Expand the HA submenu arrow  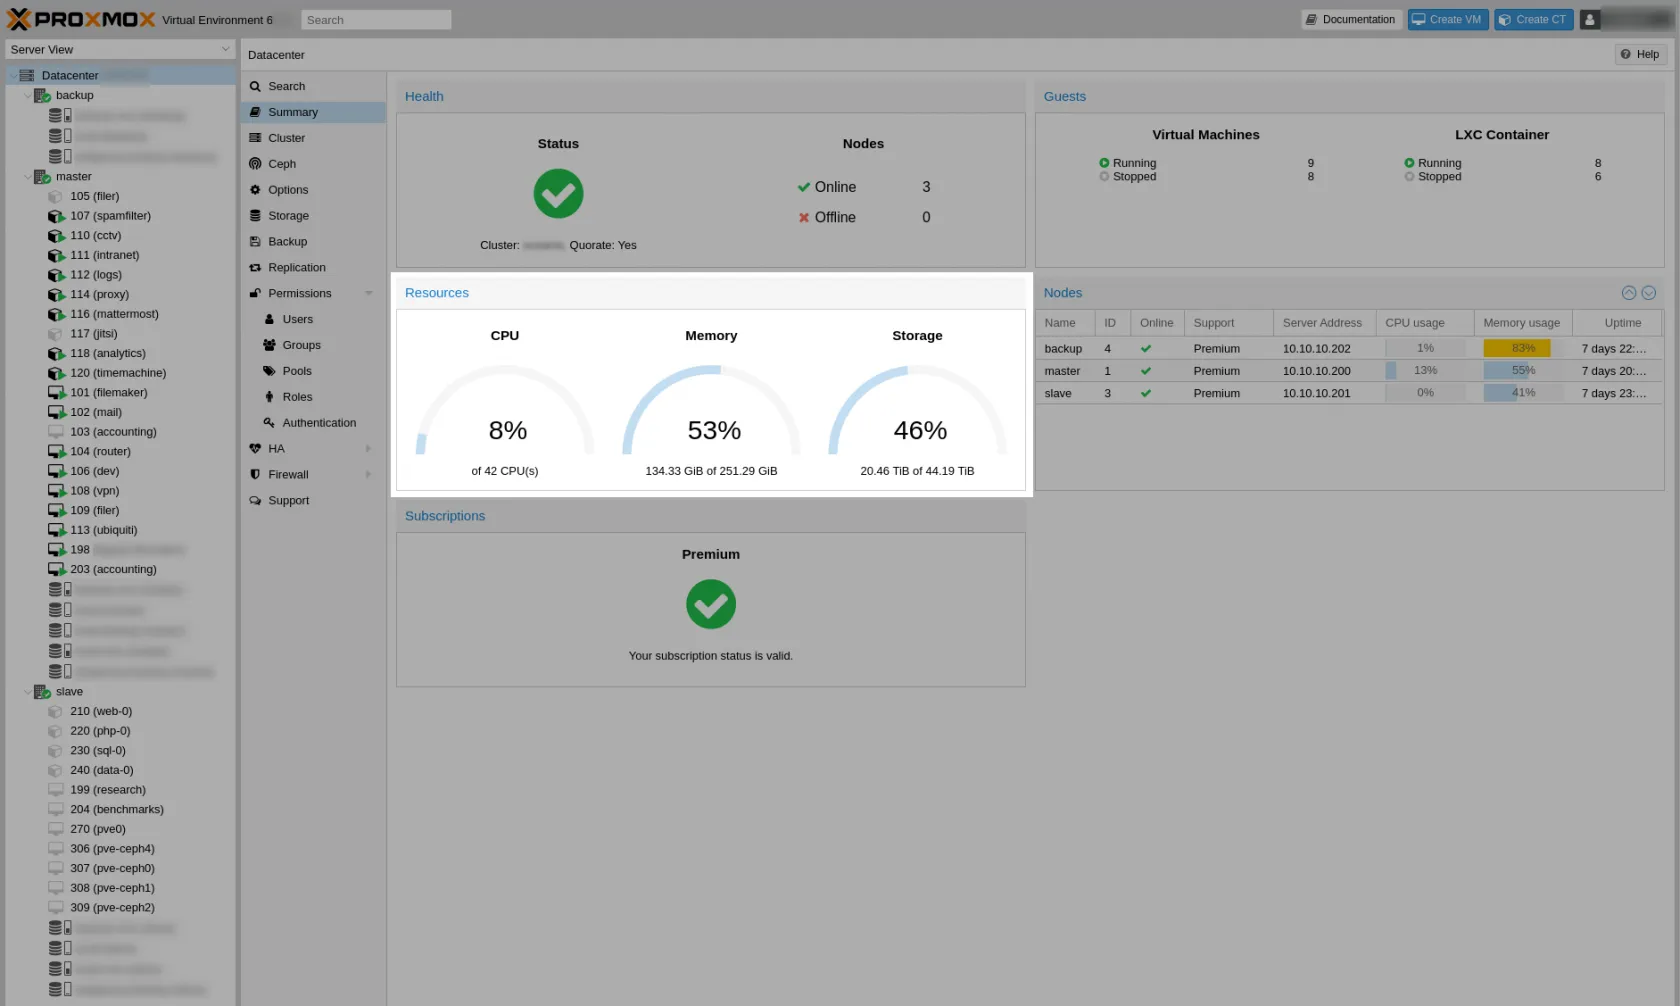point(369,449)
